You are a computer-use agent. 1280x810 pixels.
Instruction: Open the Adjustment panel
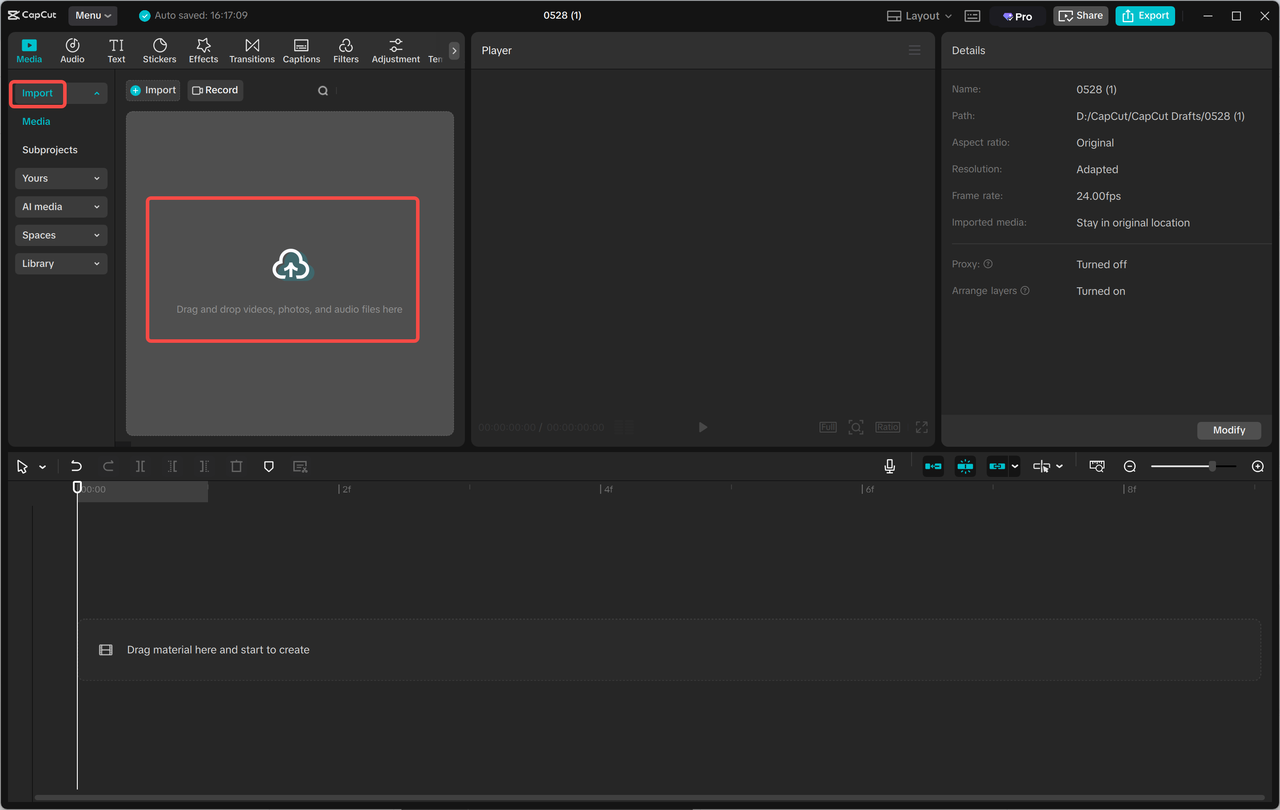395,50
